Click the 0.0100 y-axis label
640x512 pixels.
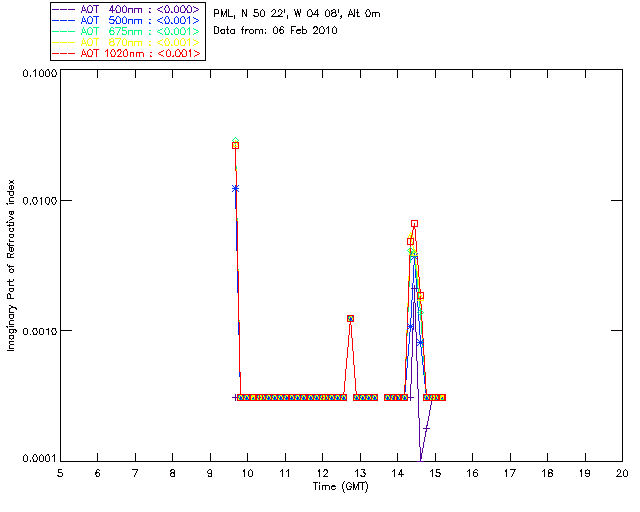[x=40, y=201]
